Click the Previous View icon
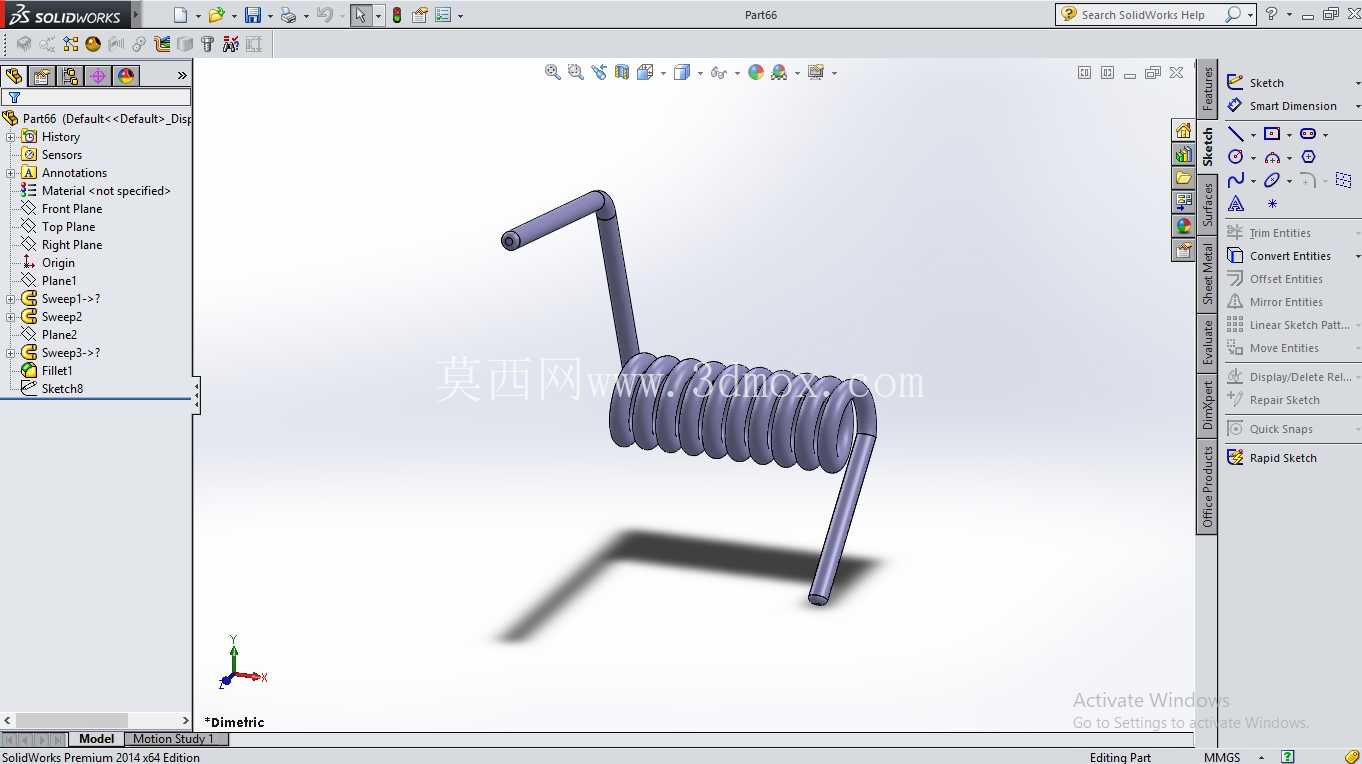Screen dimensions: 1362x764 click(x=599, y=72)
